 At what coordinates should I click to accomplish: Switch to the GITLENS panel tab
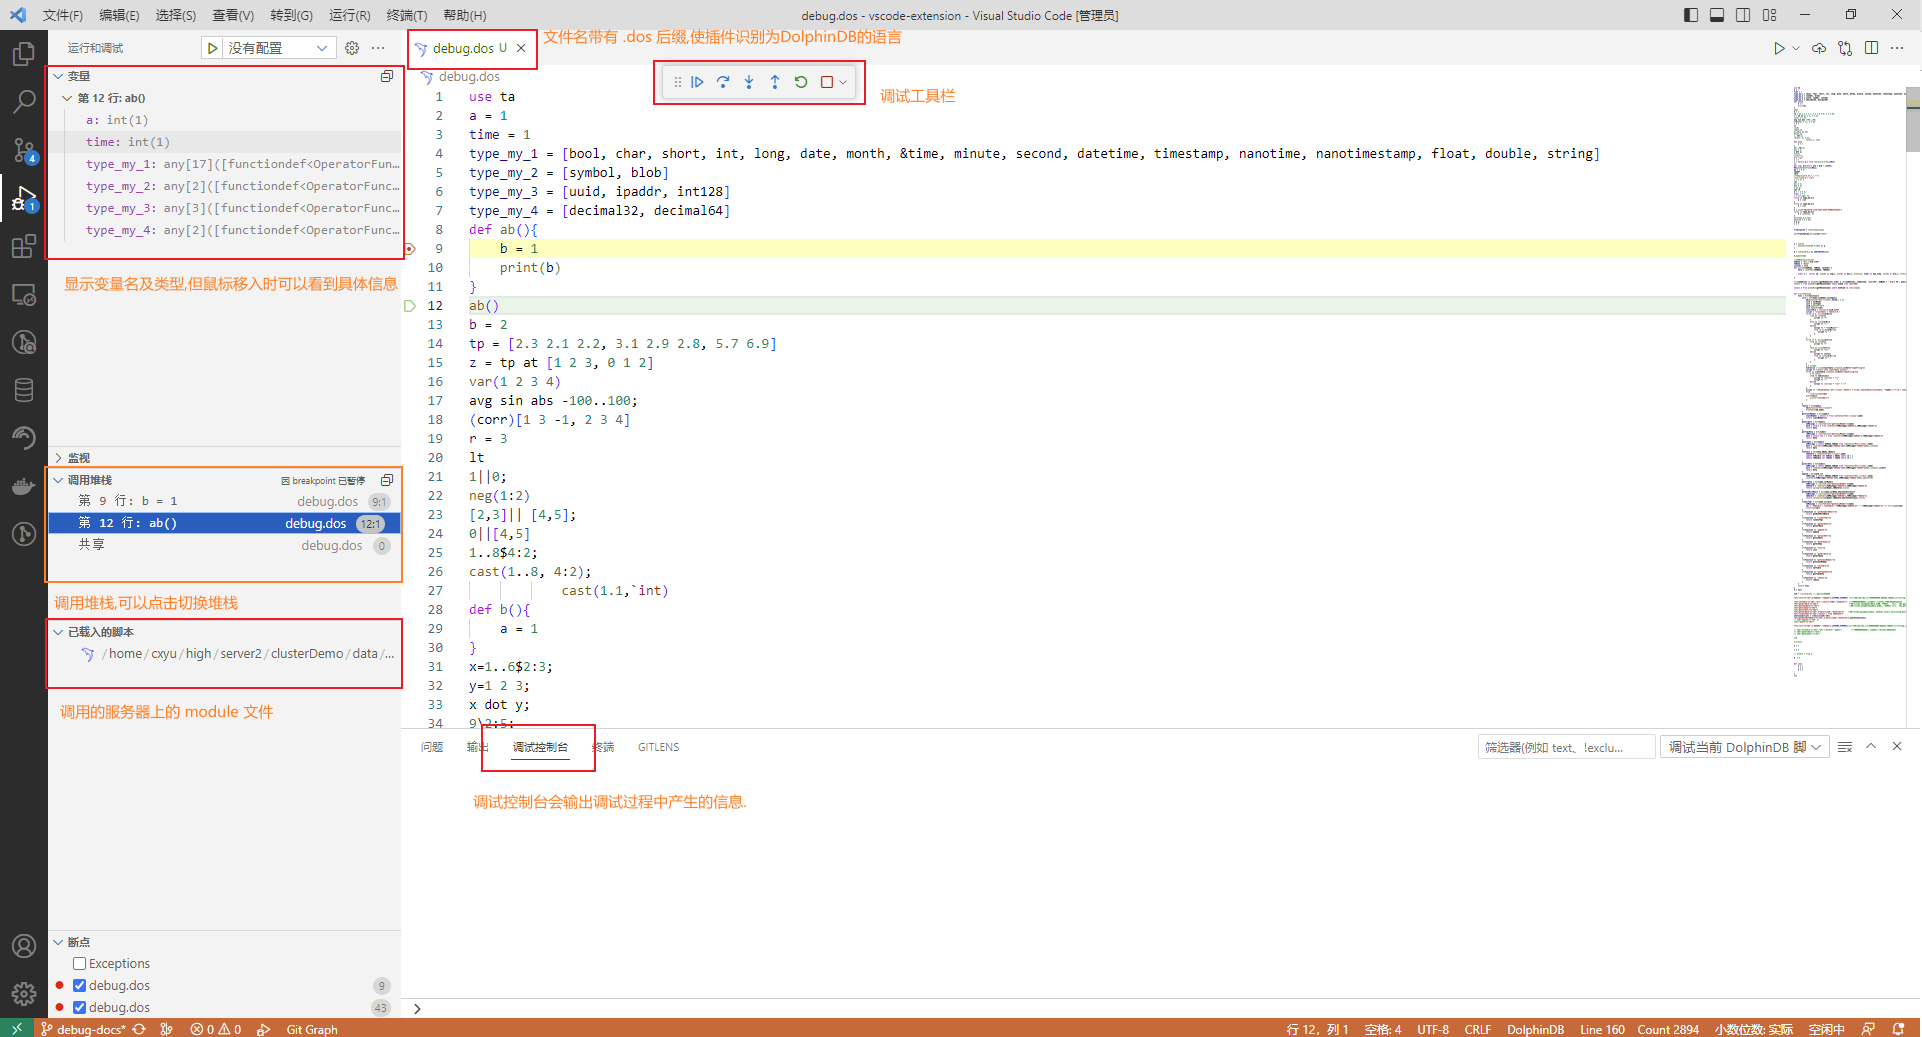pyautogui.click(x=658, y=747)
